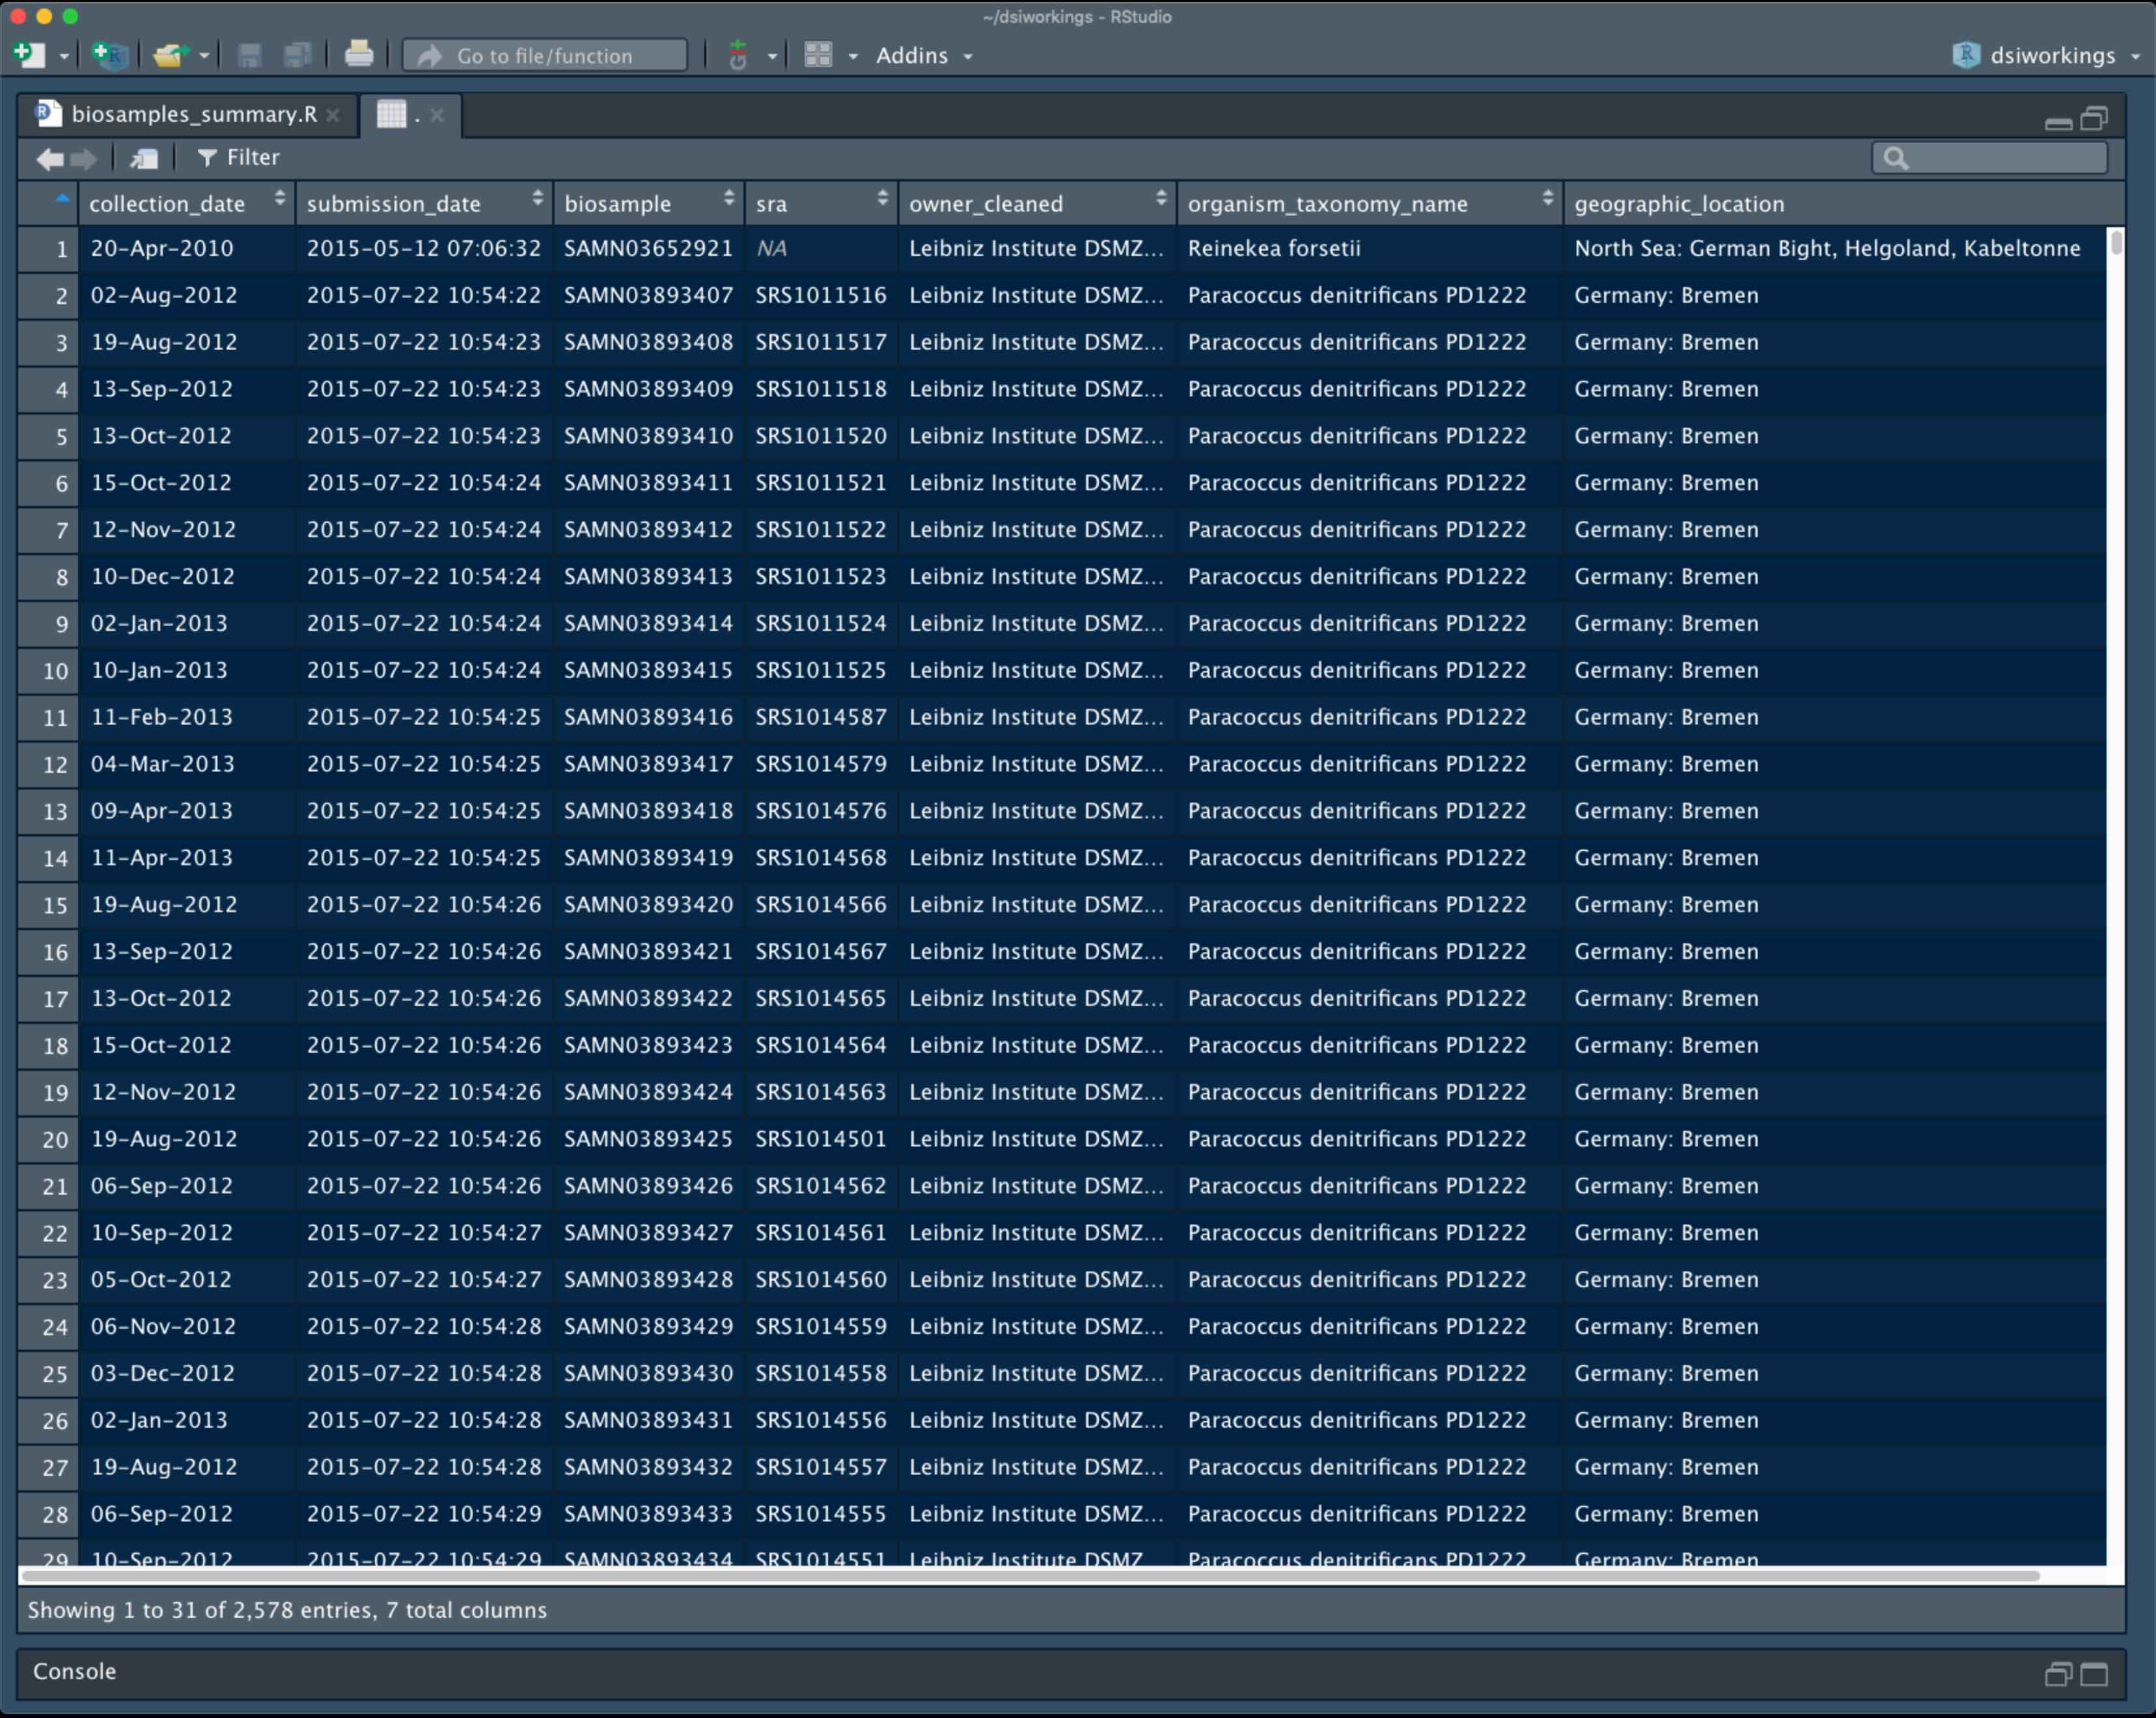The image size is (2156, 1718).
Task: Click the Save current document icon
Action: 250,55
